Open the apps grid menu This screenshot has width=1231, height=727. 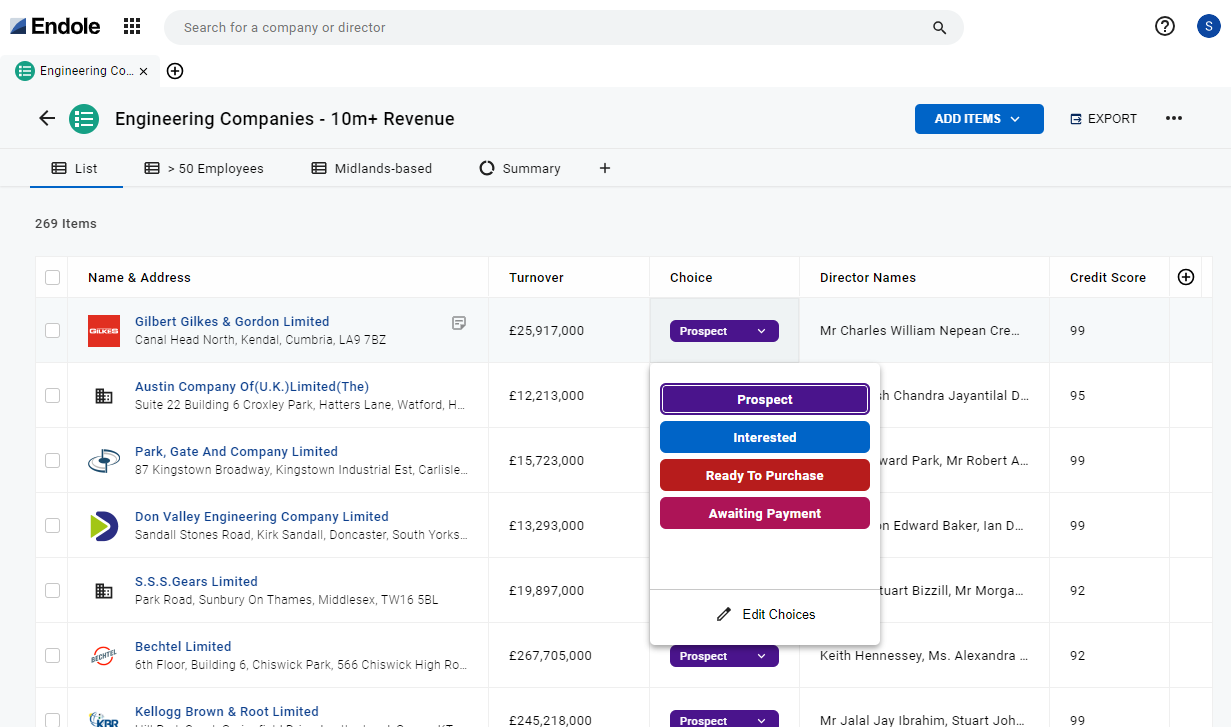tap(132, 27)
